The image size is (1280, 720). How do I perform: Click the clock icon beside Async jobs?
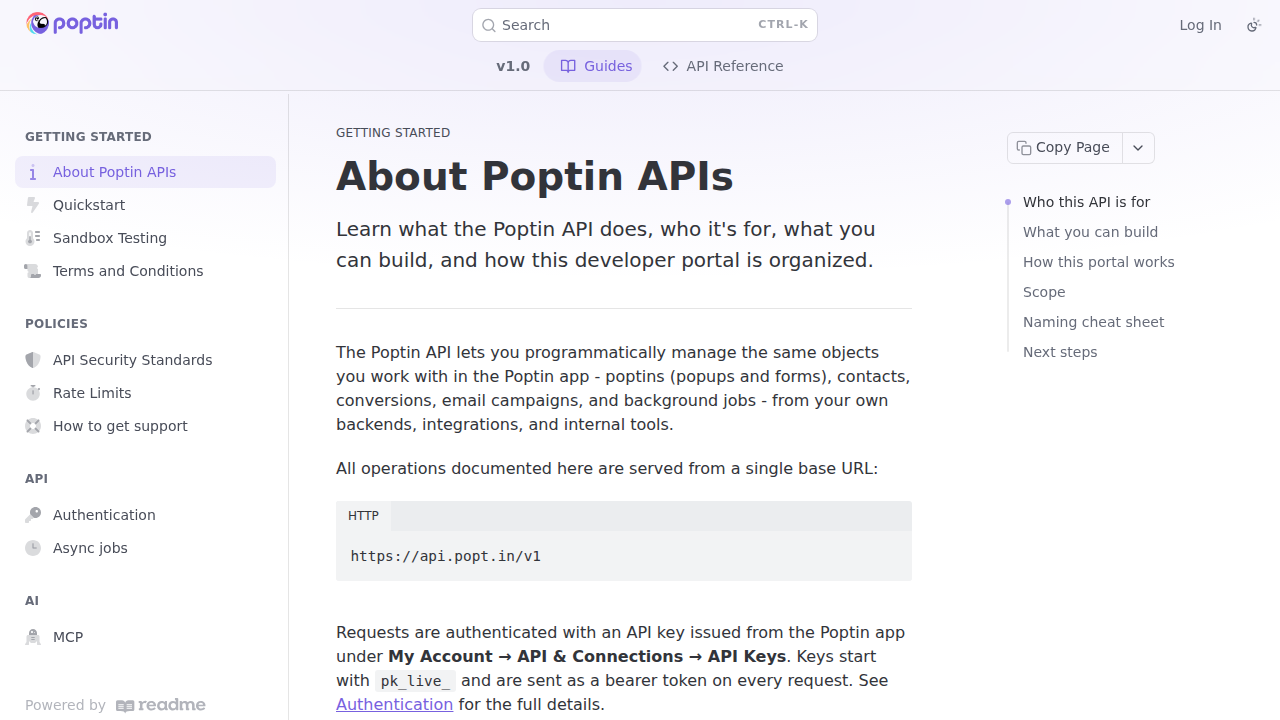coord(33,548)
